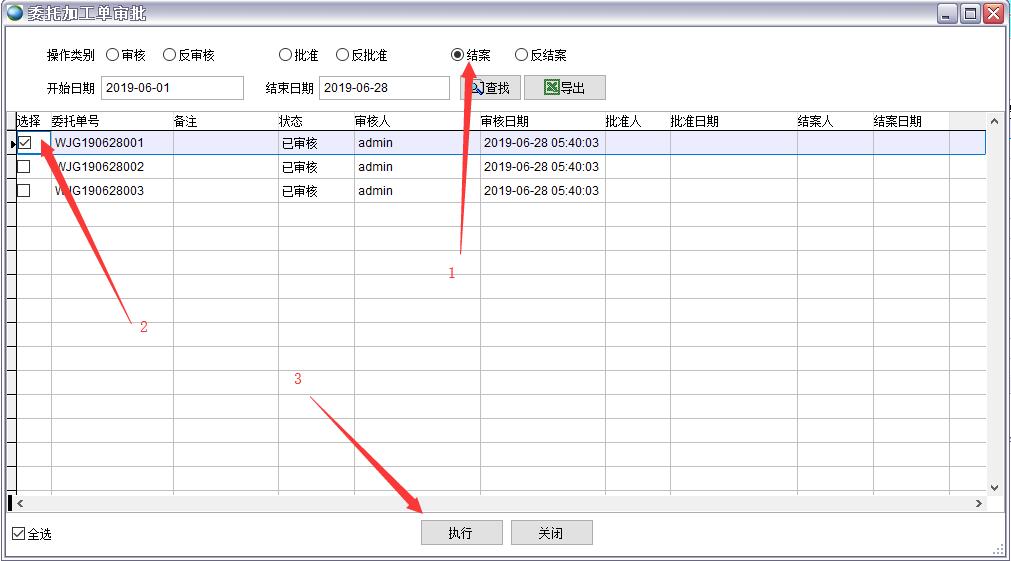The width and height of the screenshot is (1011, 561).
Task: Select the 反审核 radio option
Action: coord(170,55)
